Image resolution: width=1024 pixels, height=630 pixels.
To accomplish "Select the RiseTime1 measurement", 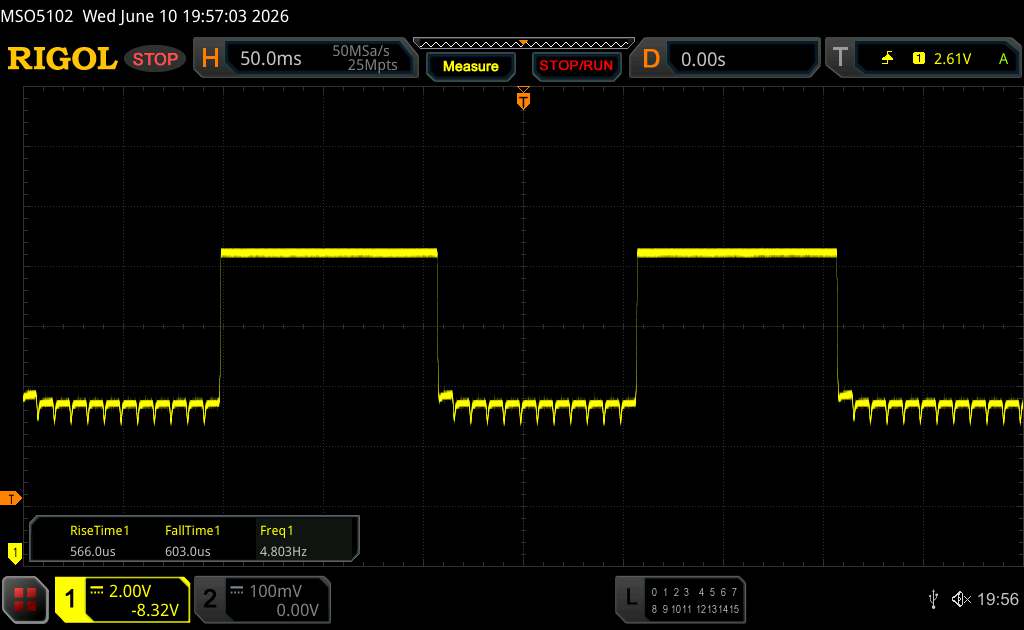I will pyautogui.click(x=99, y=531).
